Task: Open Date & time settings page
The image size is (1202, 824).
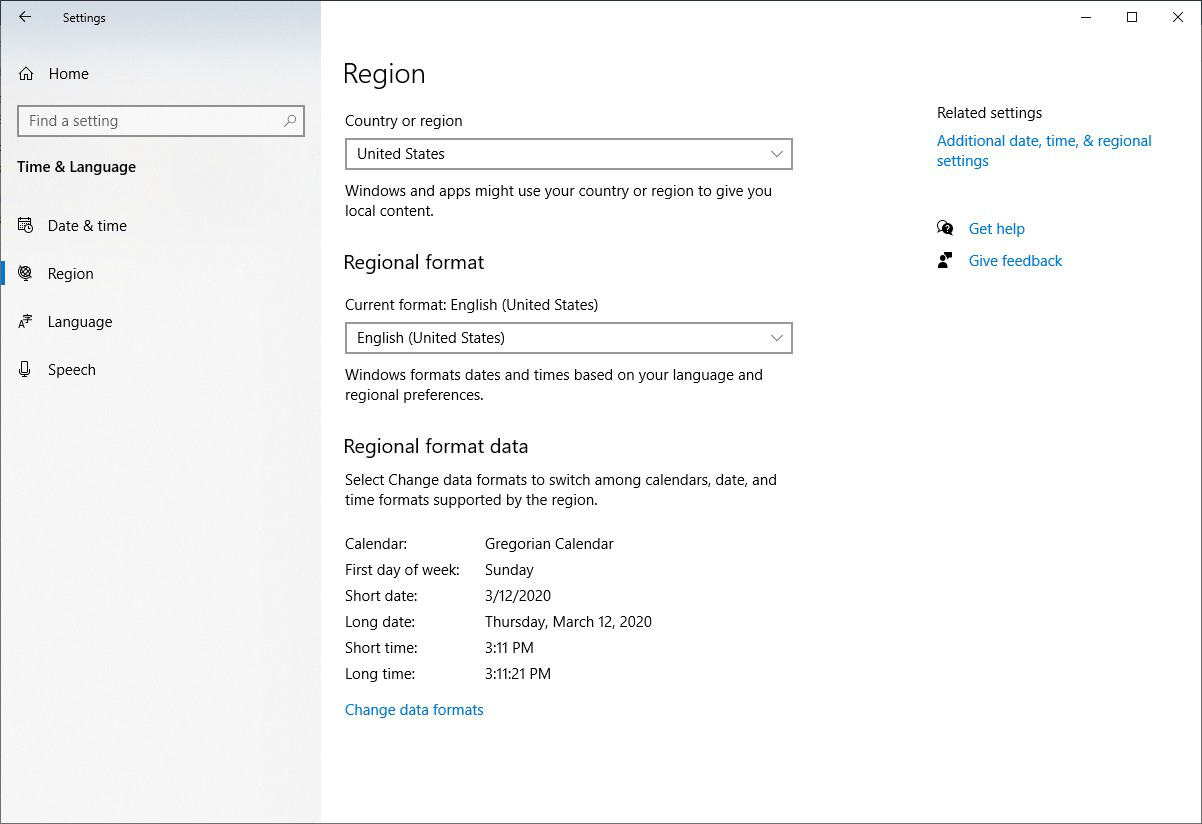Action: [x=161, y=226]
